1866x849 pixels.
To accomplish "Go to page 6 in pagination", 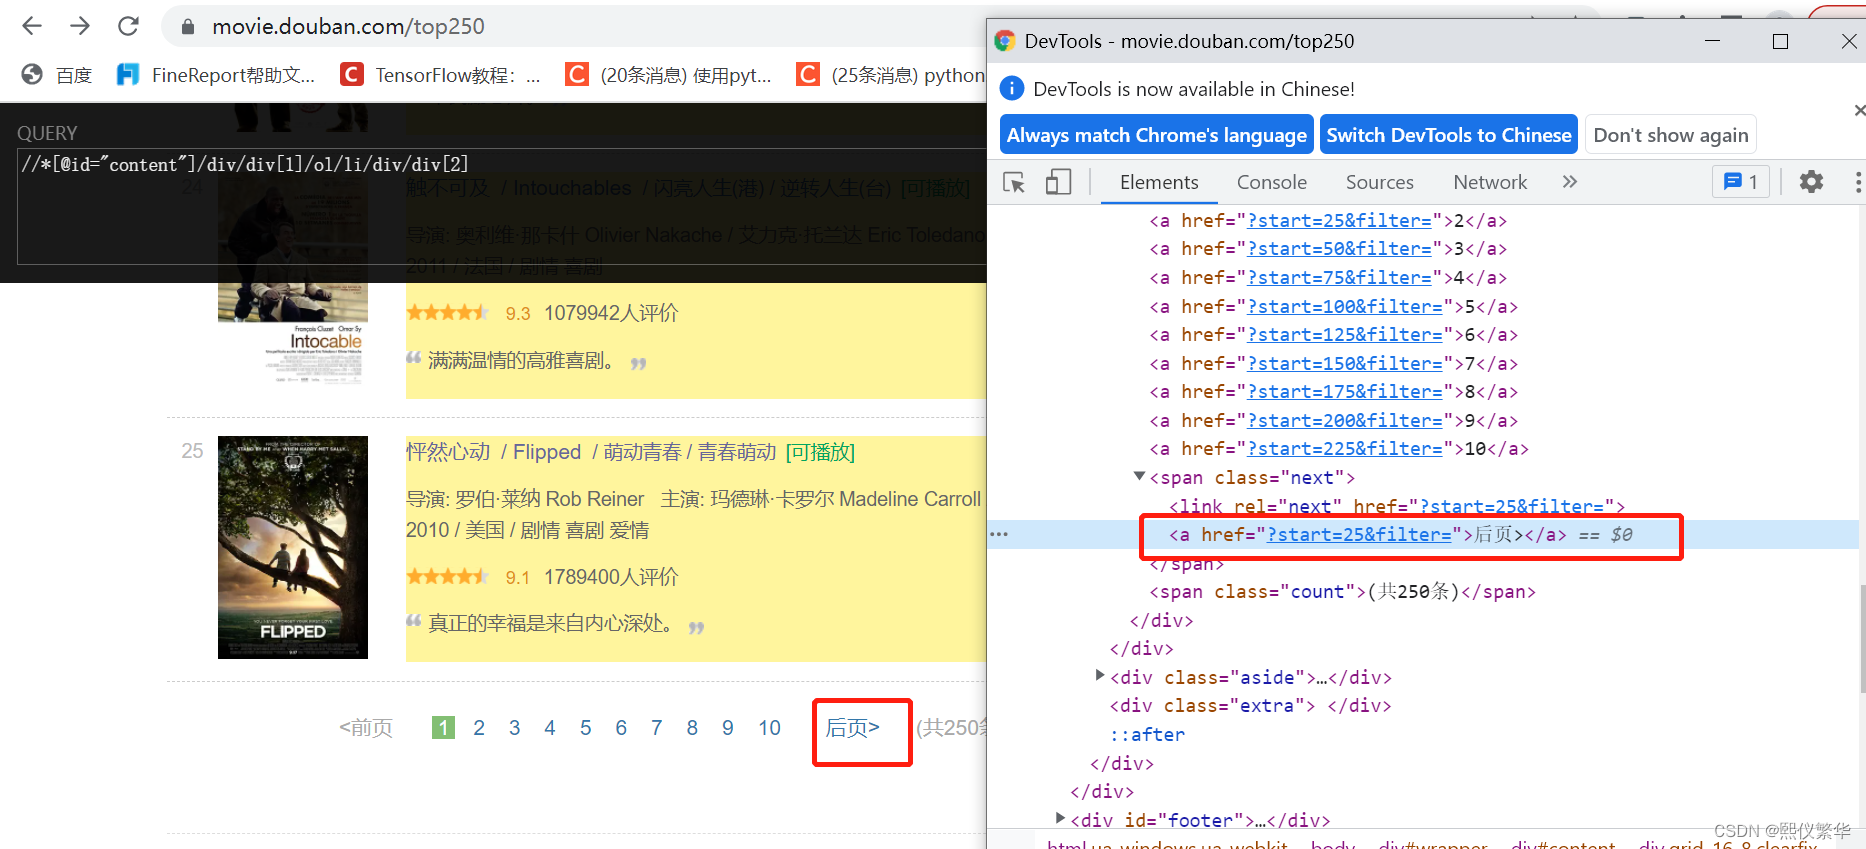I will coord(621,728).
